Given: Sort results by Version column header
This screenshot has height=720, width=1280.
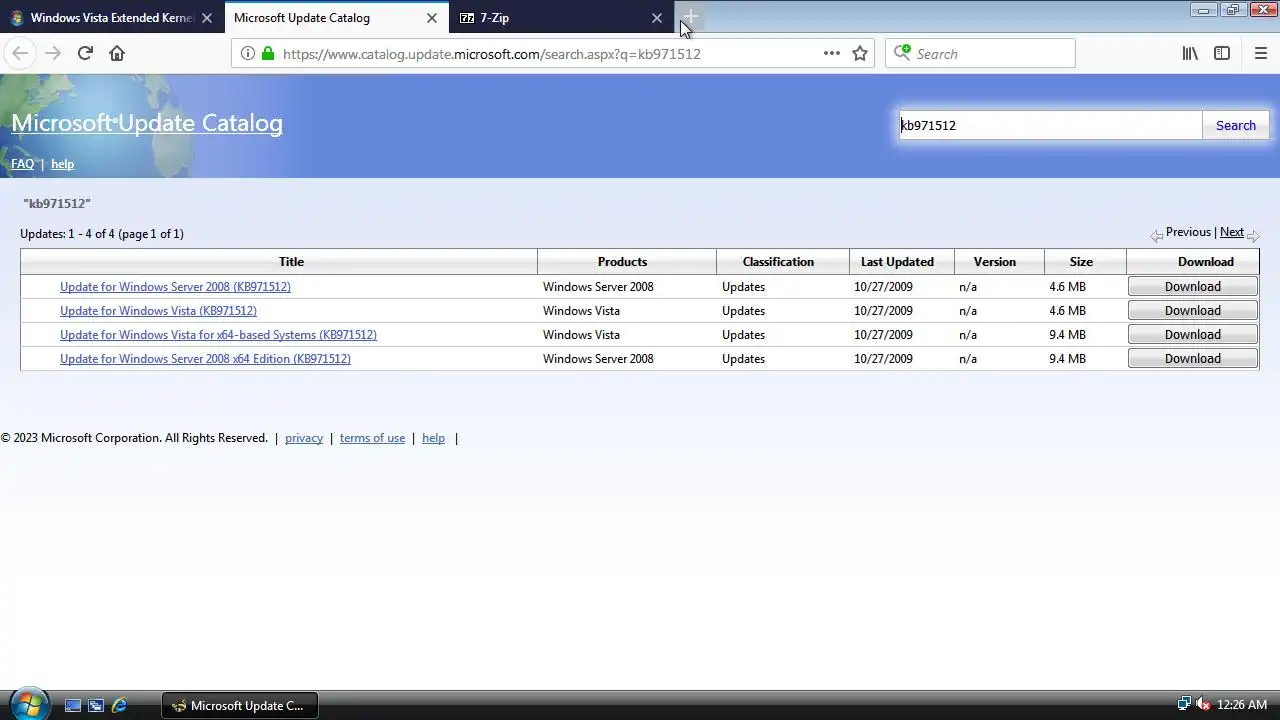Looking at the screenshot, I should (x=994, y=262).
